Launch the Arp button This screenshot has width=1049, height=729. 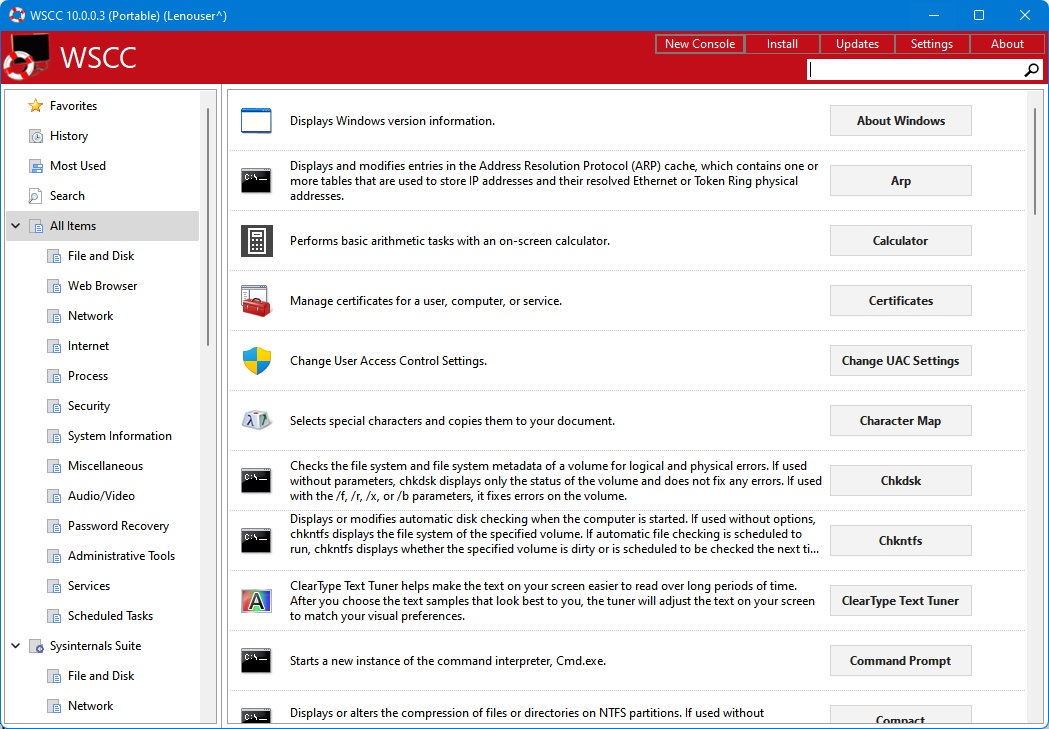tap(900, 181)
